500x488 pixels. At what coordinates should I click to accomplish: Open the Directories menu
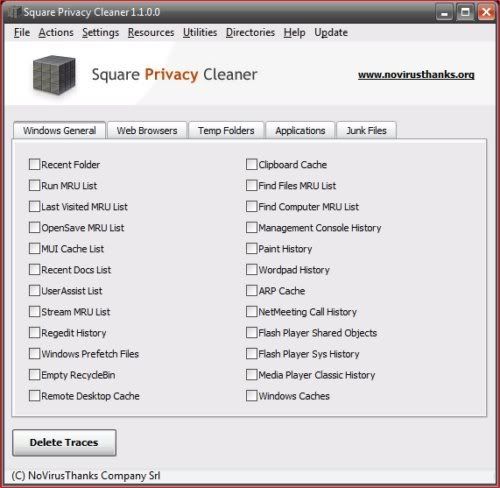click(250, 33)
